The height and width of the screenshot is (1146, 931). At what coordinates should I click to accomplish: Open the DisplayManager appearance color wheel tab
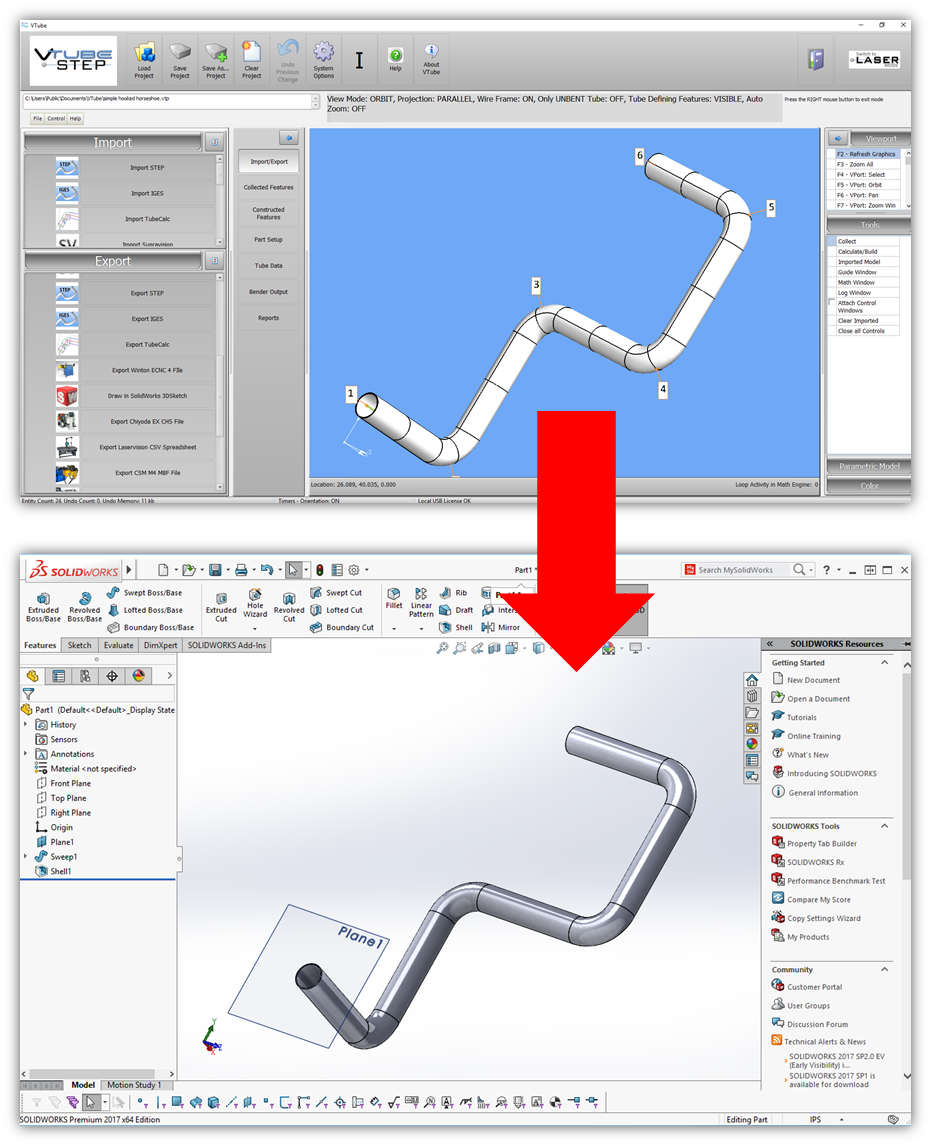pyautogui.click(x=138, y=676)
